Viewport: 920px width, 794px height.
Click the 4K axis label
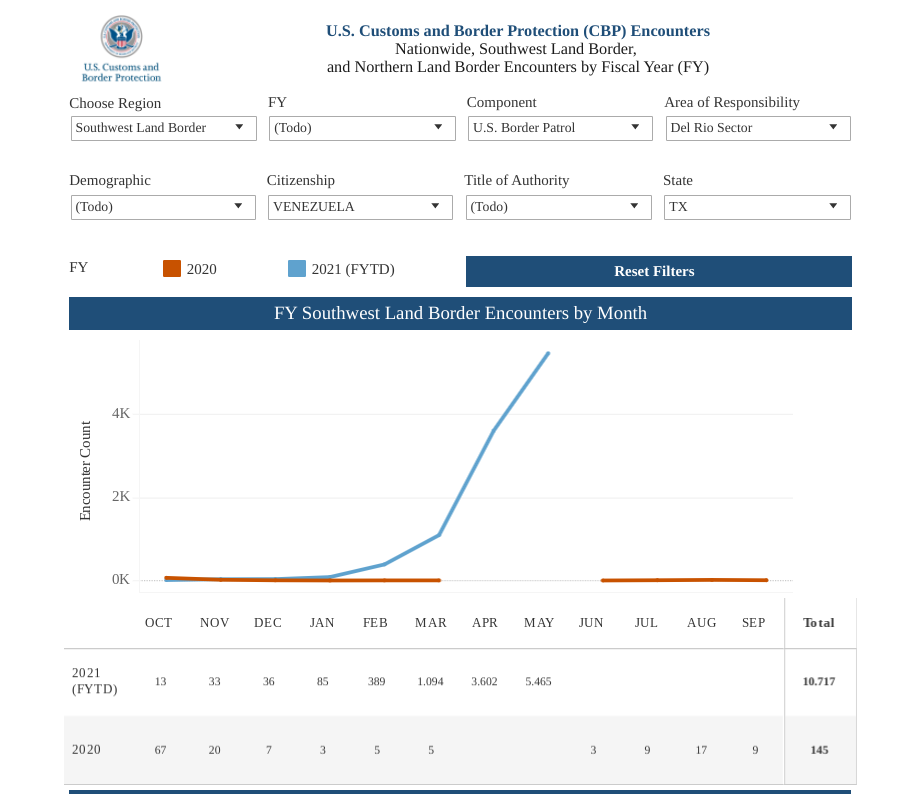tap(121, 414)
